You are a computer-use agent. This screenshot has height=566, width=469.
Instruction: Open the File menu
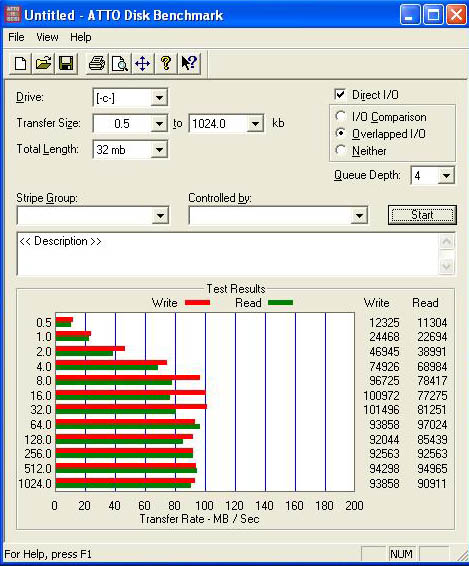[x=16, y=37]
